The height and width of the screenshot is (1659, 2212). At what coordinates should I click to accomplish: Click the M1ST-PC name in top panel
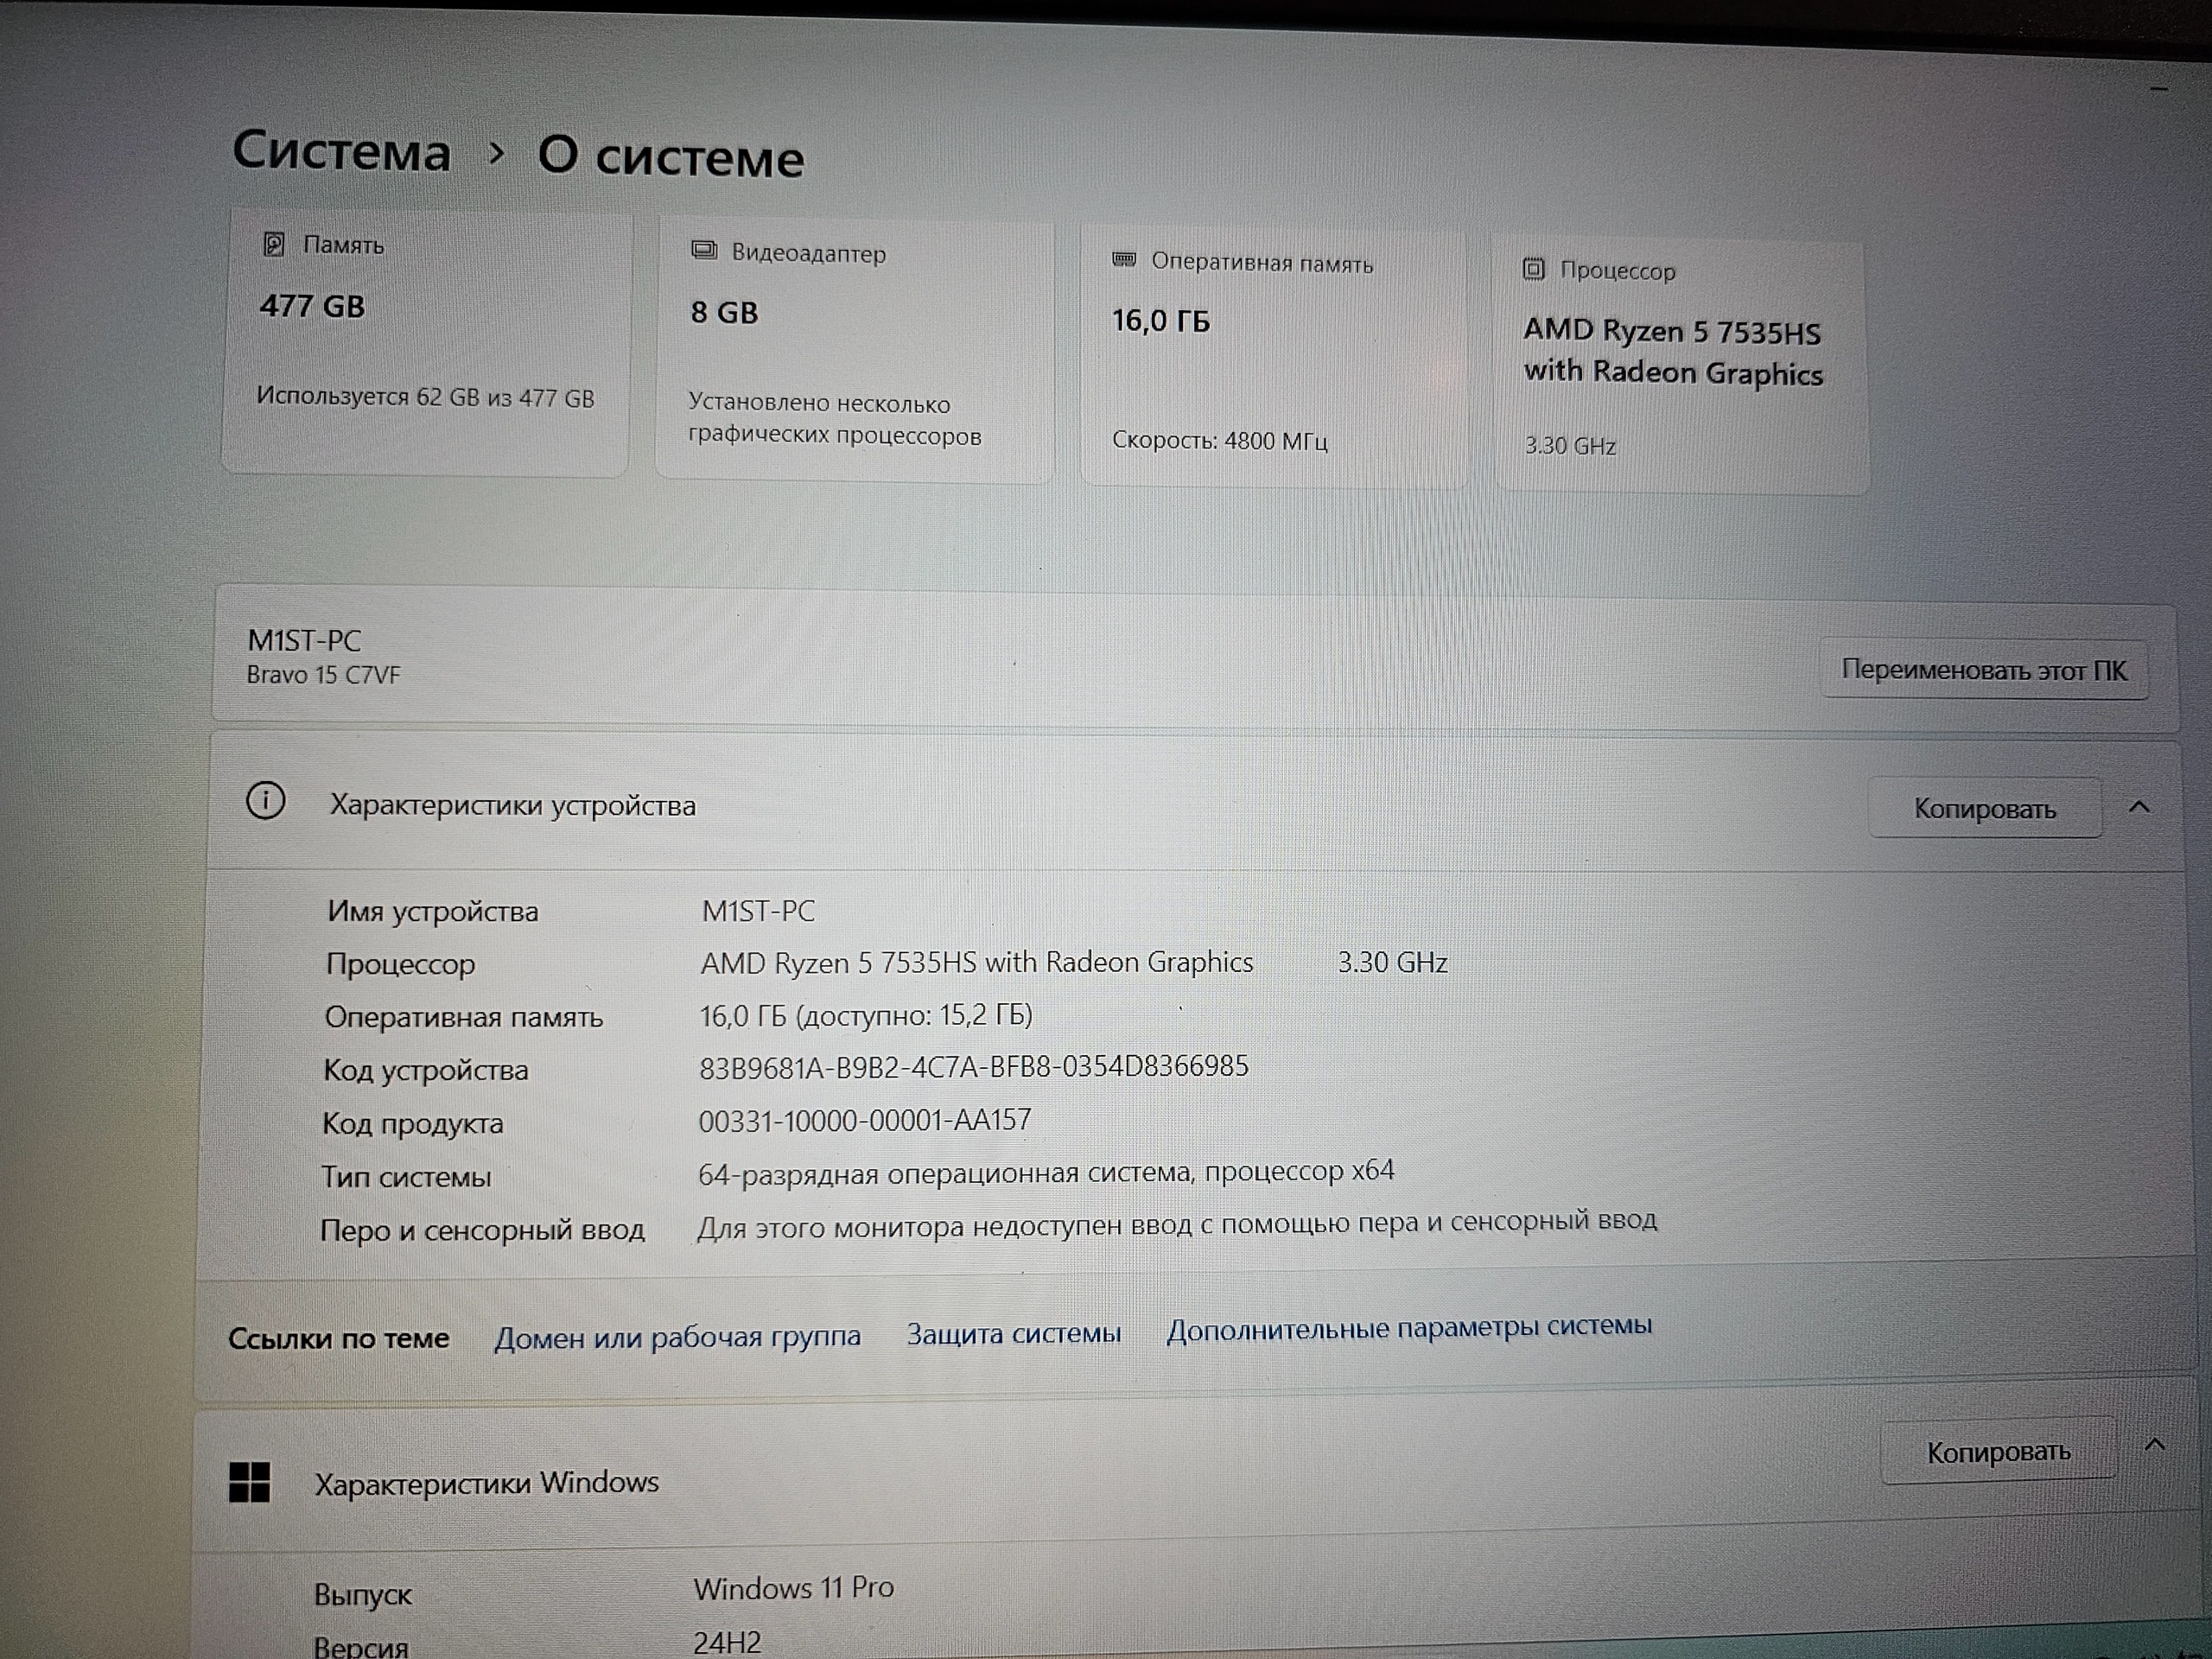pos(304,640)
